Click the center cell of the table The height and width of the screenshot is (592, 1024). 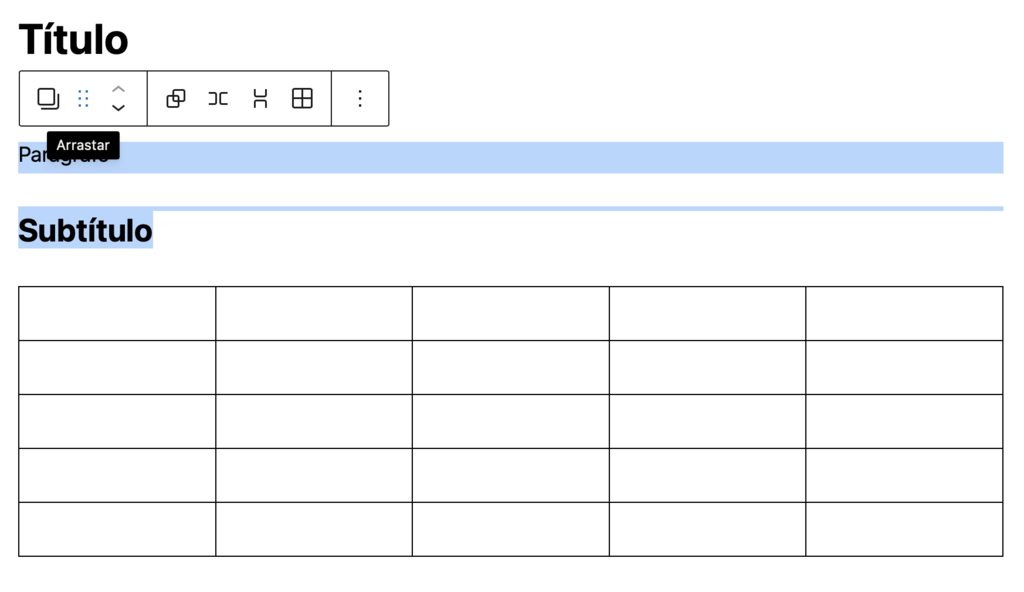pos(510,421)
